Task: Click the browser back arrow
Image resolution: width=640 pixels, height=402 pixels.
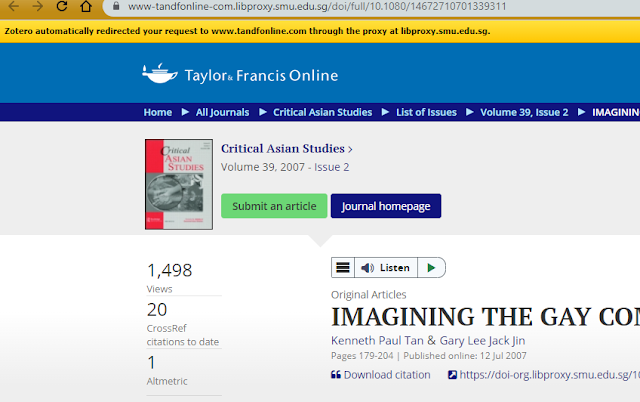Action: click(13, 6)
